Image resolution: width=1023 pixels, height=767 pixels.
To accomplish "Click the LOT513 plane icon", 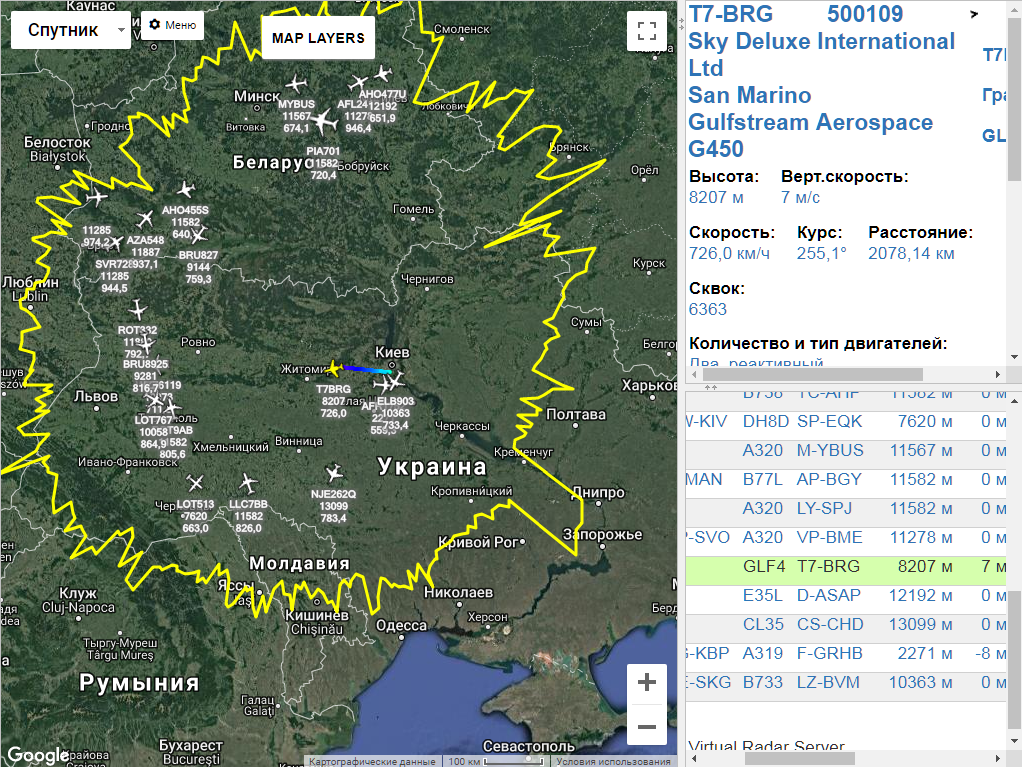I will click(194, 484).
